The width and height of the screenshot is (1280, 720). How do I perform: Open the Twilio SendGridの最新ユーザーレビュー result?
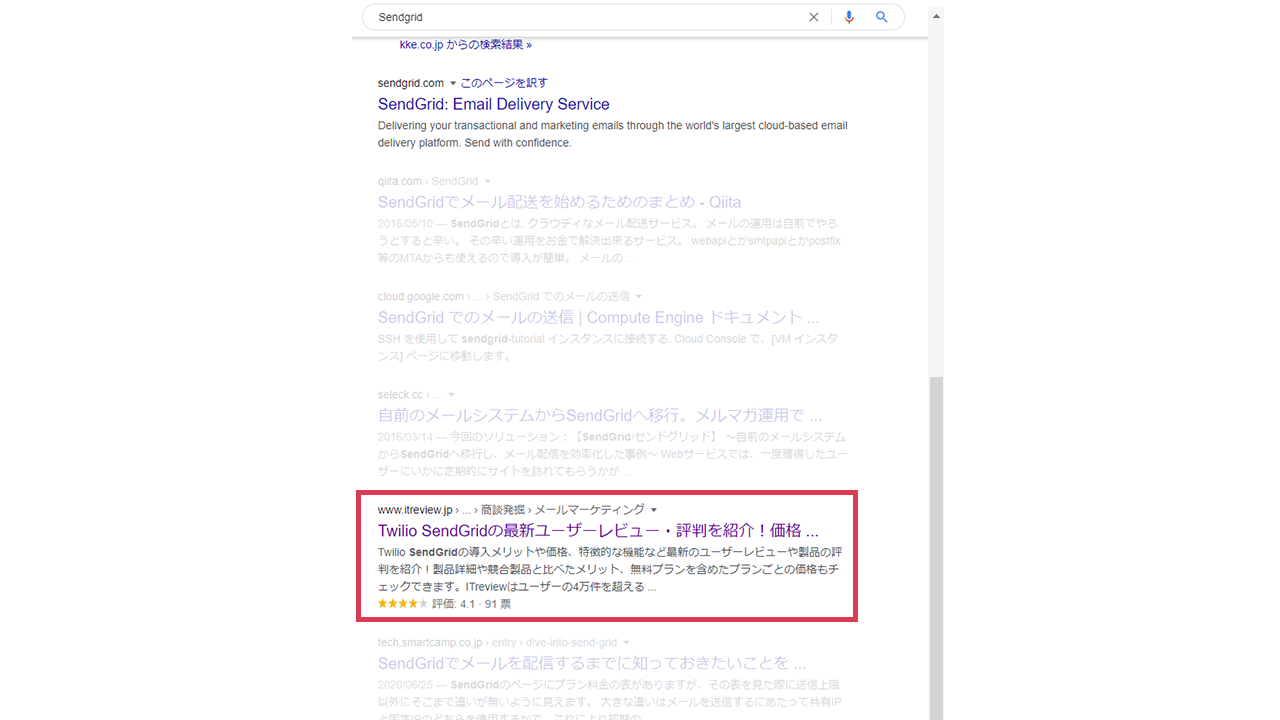point(598,530)
